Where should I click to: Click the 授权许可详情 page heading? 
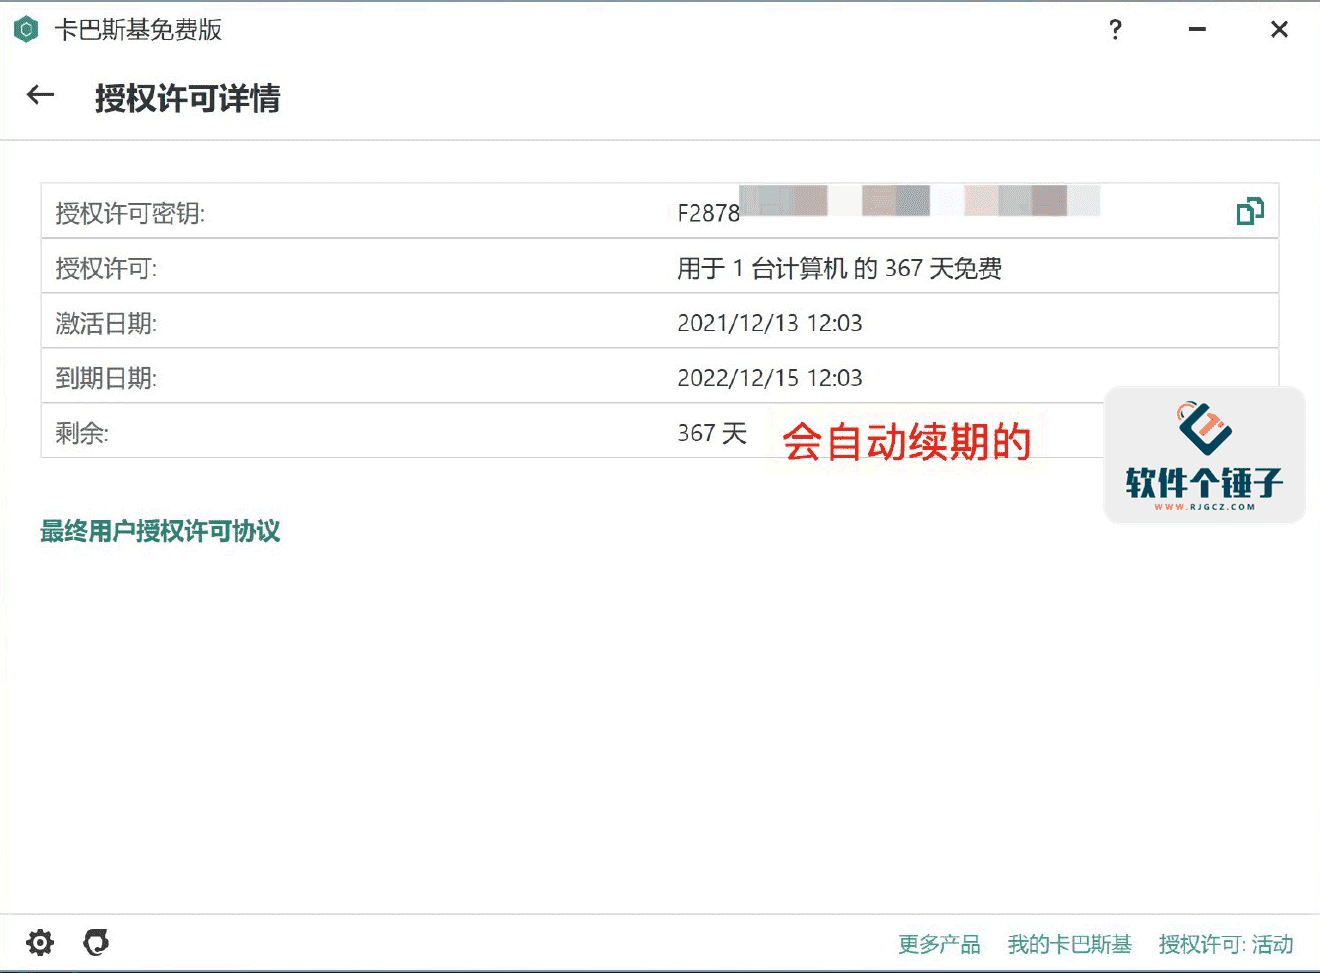tap(187, 98)
